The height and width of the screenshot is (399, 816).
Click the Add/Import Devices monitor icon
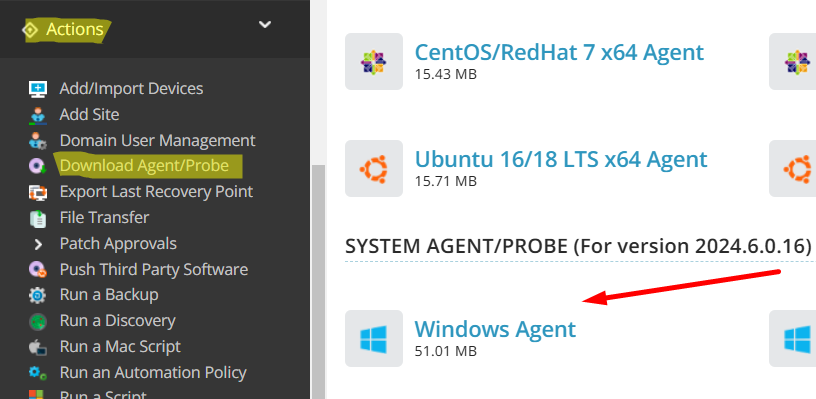coord(37,89)
